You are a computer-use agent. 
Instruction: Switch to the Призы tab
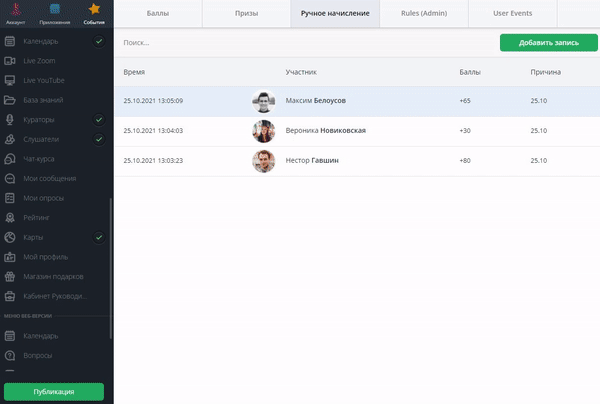(x=246, y=13)
